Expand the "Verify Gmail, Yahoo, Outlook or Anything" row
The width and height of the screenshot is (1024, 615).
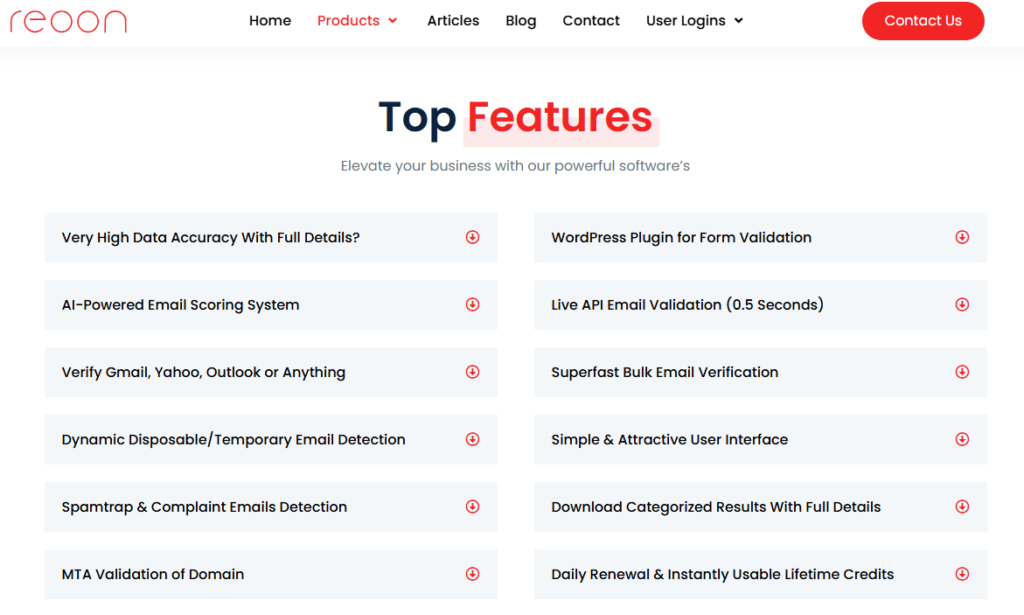point(472,371)
